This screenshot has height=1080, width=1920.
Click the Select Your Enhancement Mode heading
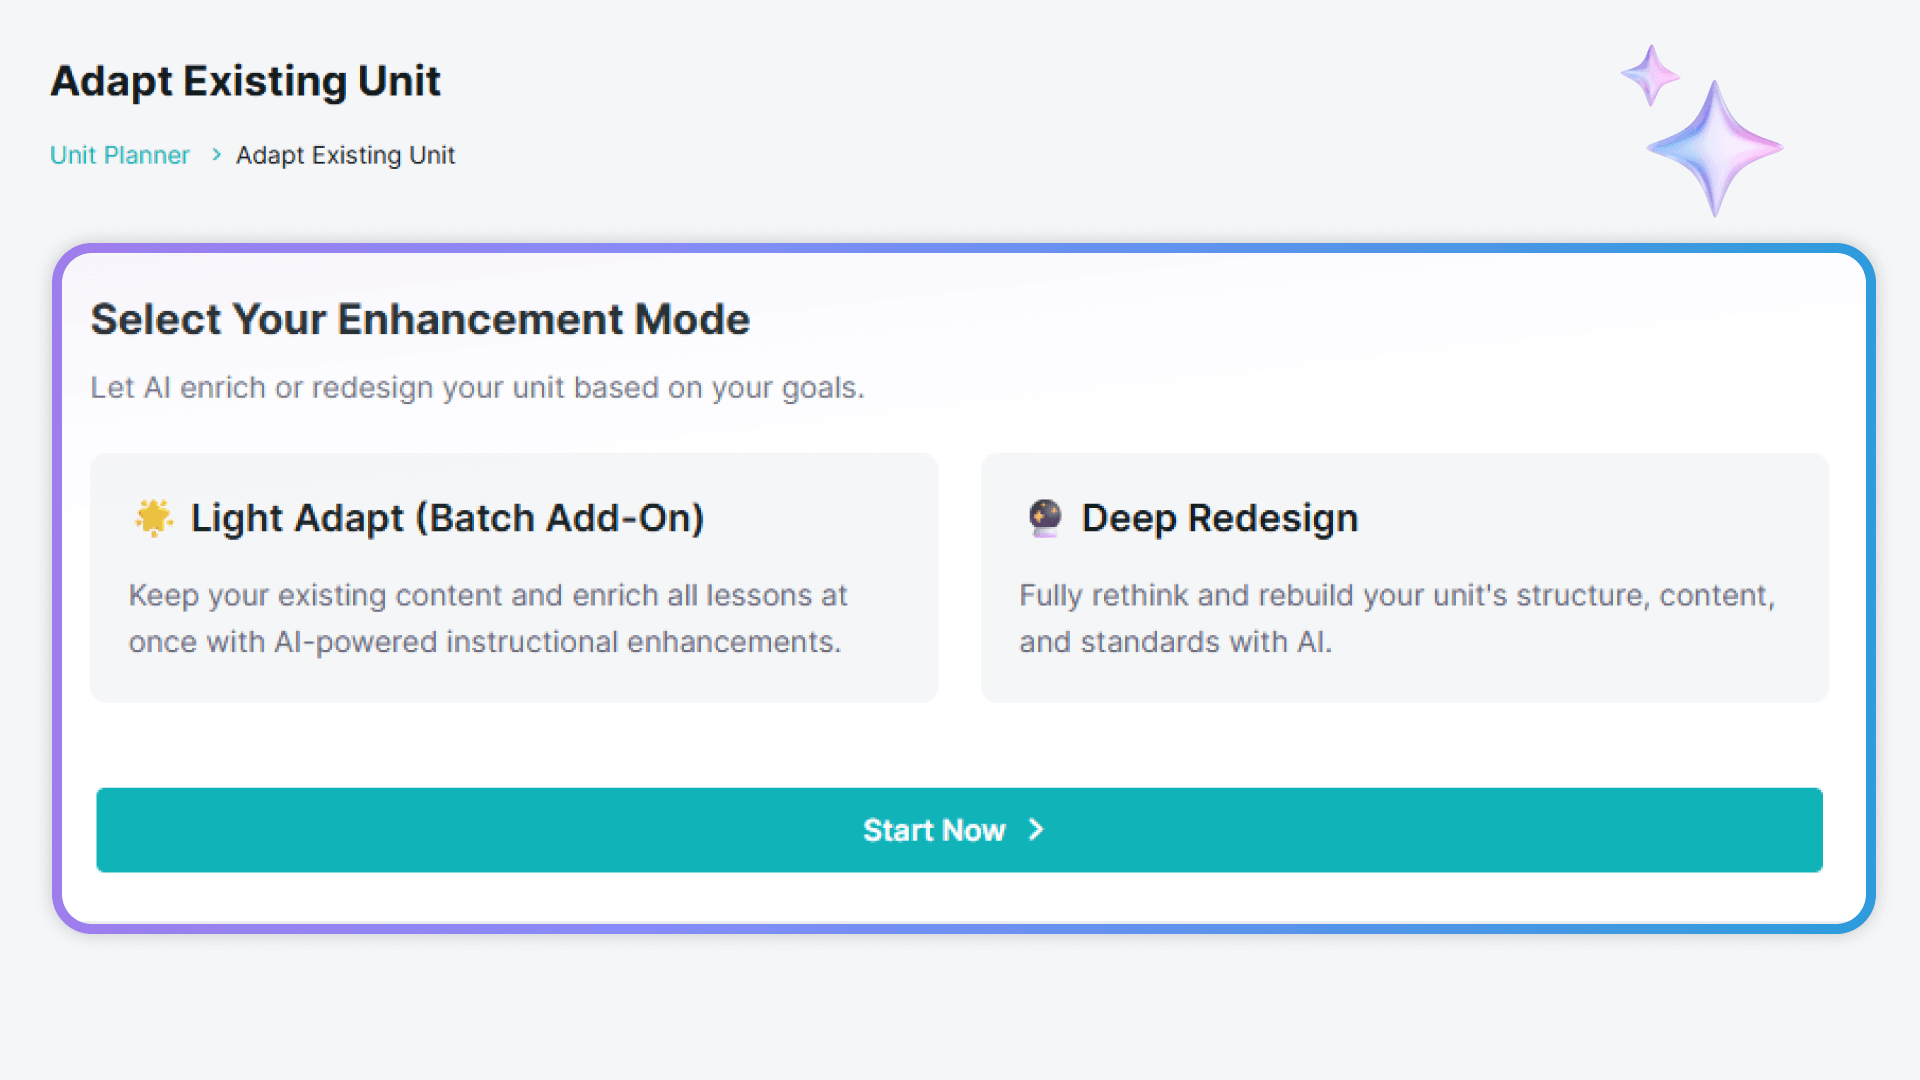pos(420,320)
